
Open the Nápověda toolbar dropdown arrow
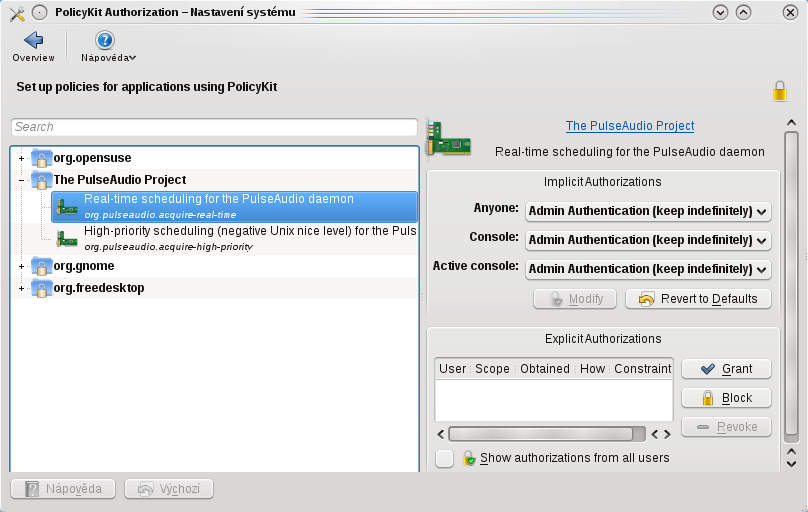click(133, 58)
